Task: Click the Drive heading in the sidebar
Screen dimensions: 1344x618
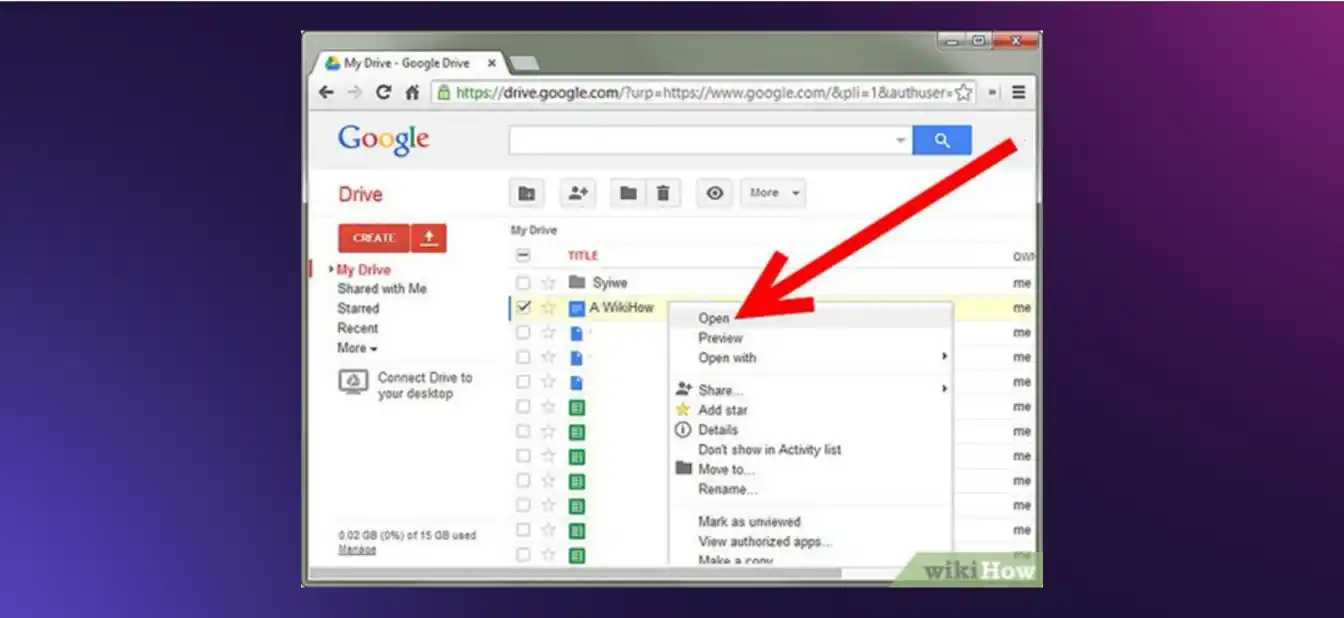Action: click(361, 194)
